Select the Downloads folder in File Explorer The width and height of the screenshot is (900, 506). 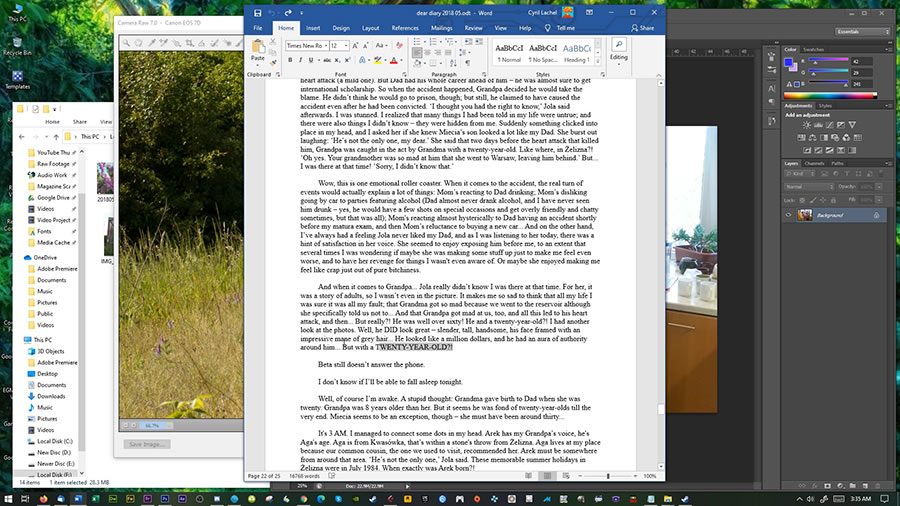[x=51, y=396]
